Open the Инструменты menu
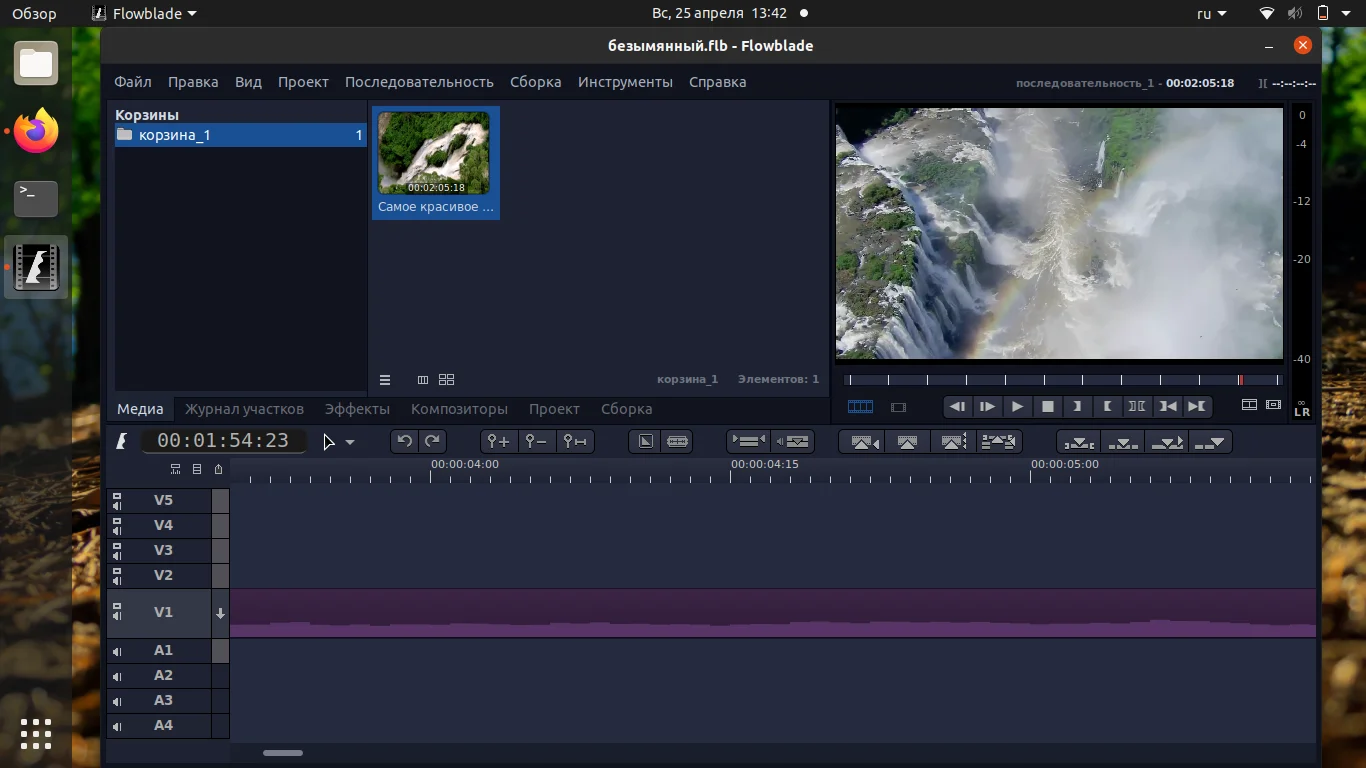This screenshot has width=1366, height=768. (625, 82)
